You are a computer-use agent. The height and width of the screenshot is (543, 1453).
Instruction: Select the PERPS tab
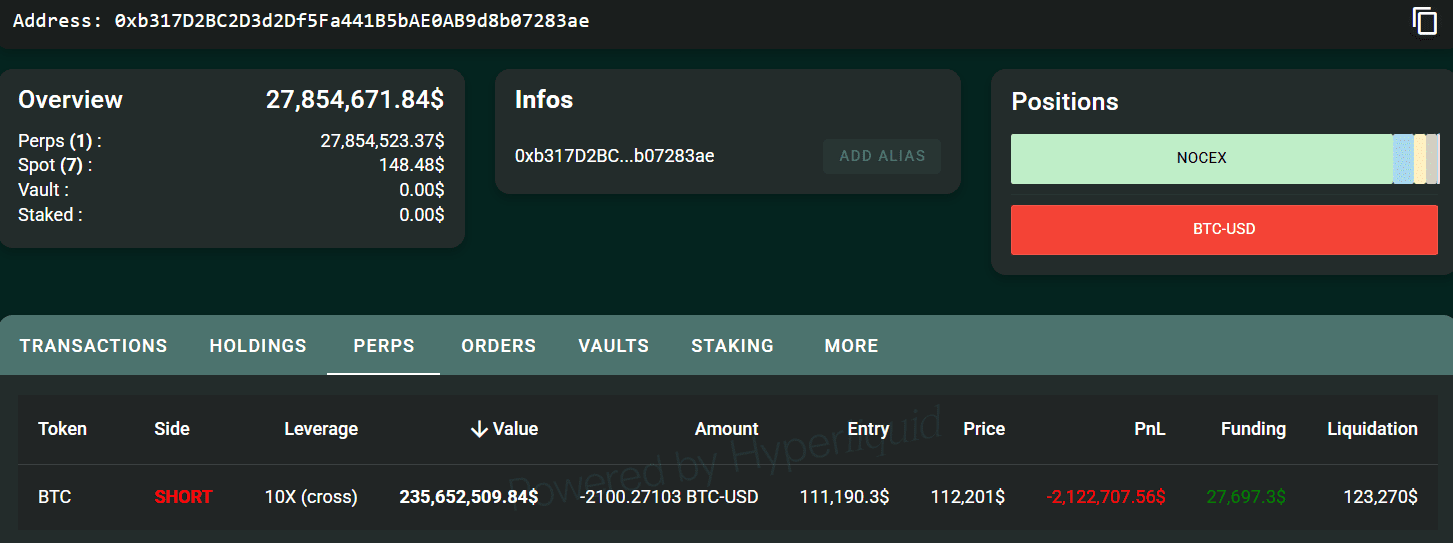tap(384, 346)
